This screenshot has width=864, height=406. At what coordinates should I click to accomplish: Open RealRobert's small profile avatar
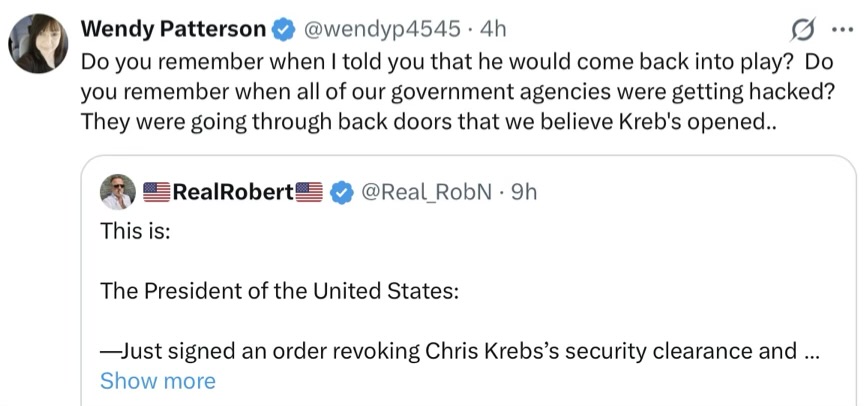(x=118, y=192)
